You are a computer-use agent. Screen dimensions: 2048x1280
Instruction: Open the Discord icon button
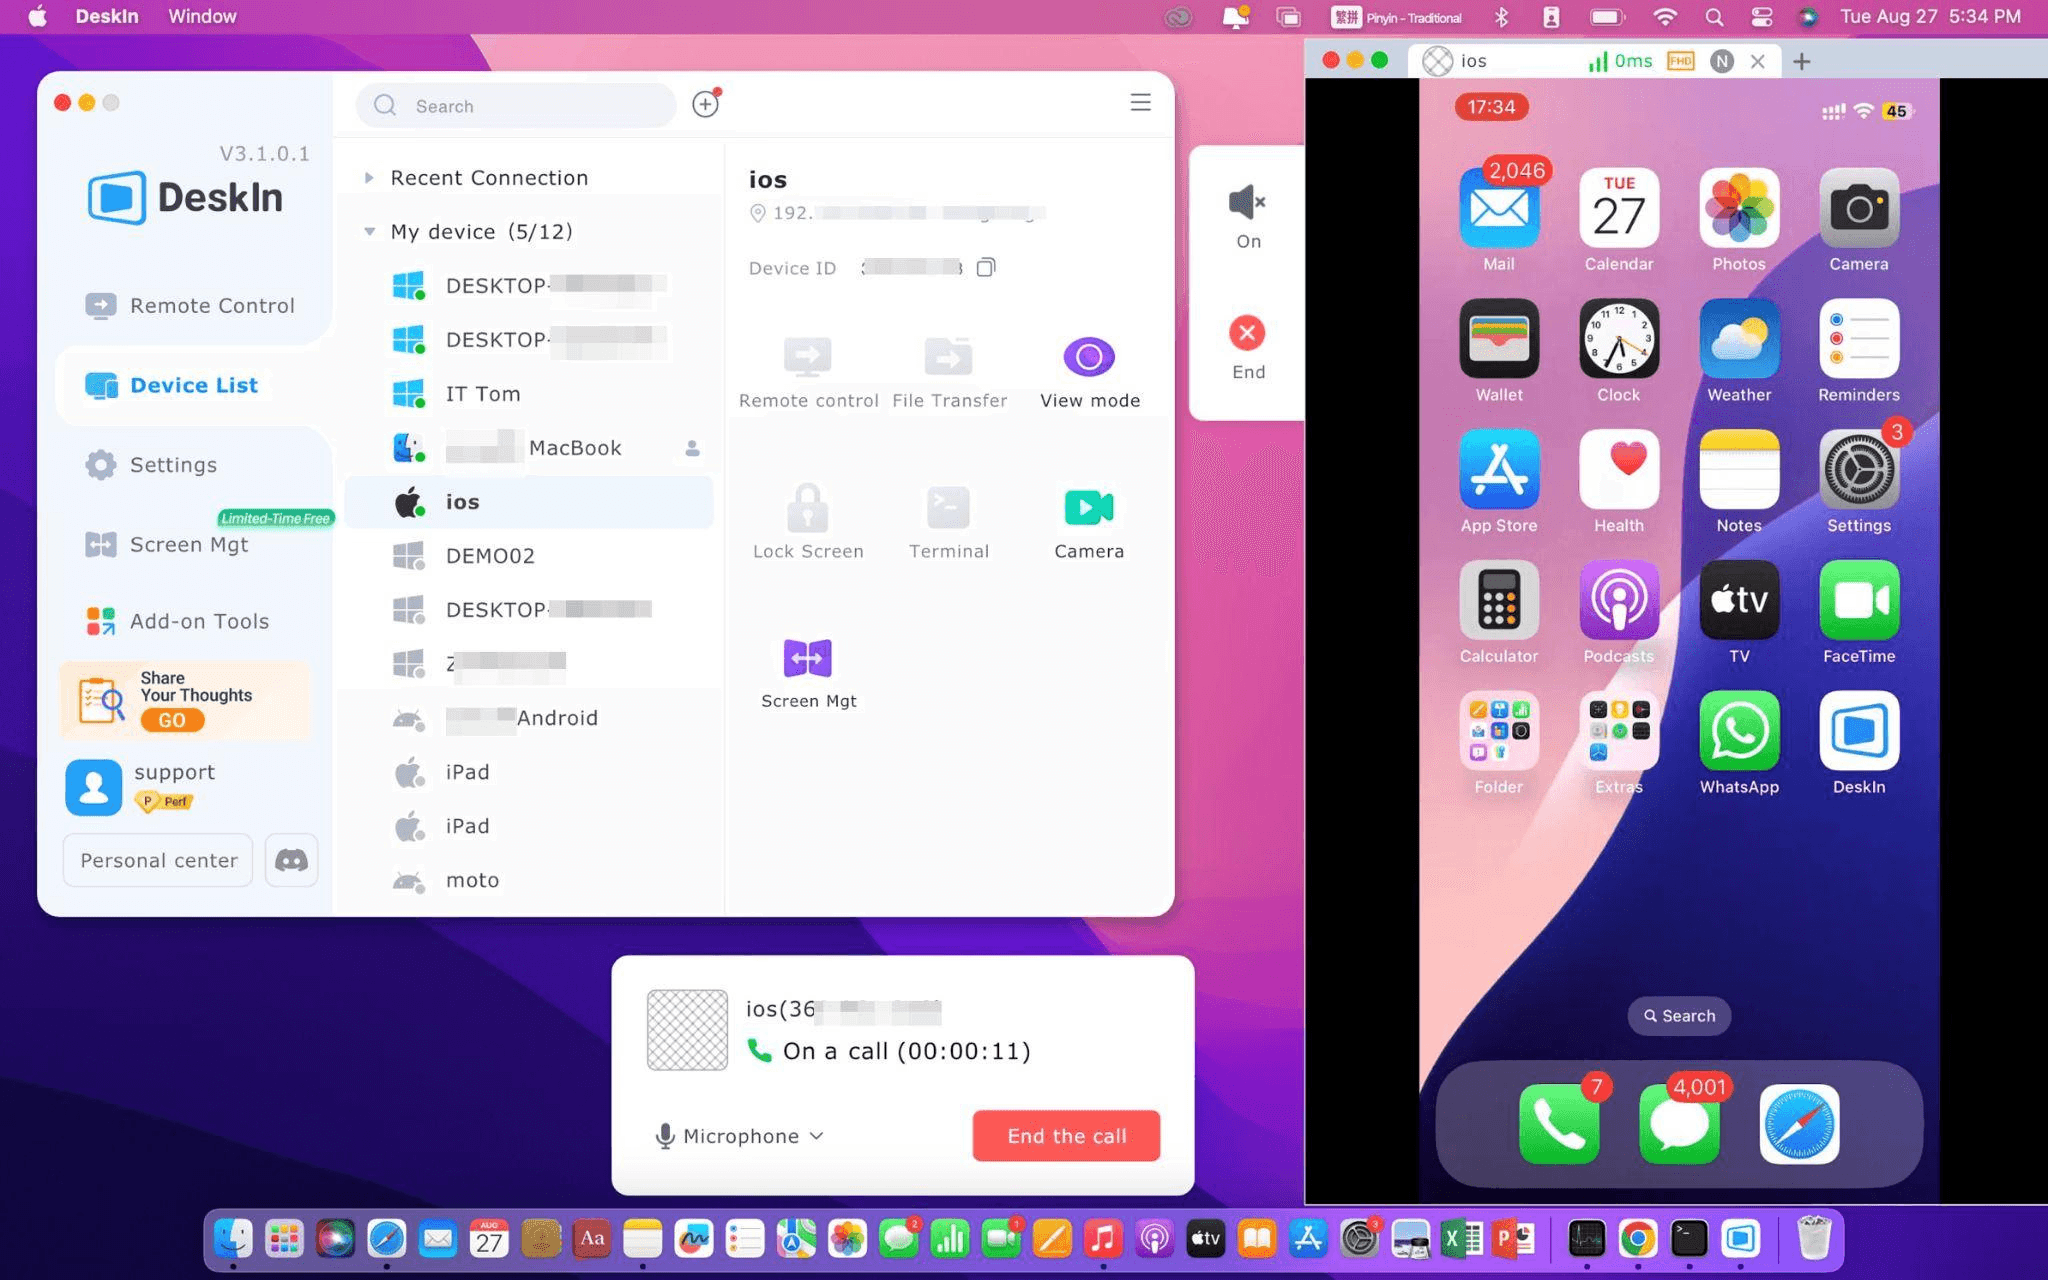[x=291, y=860]
